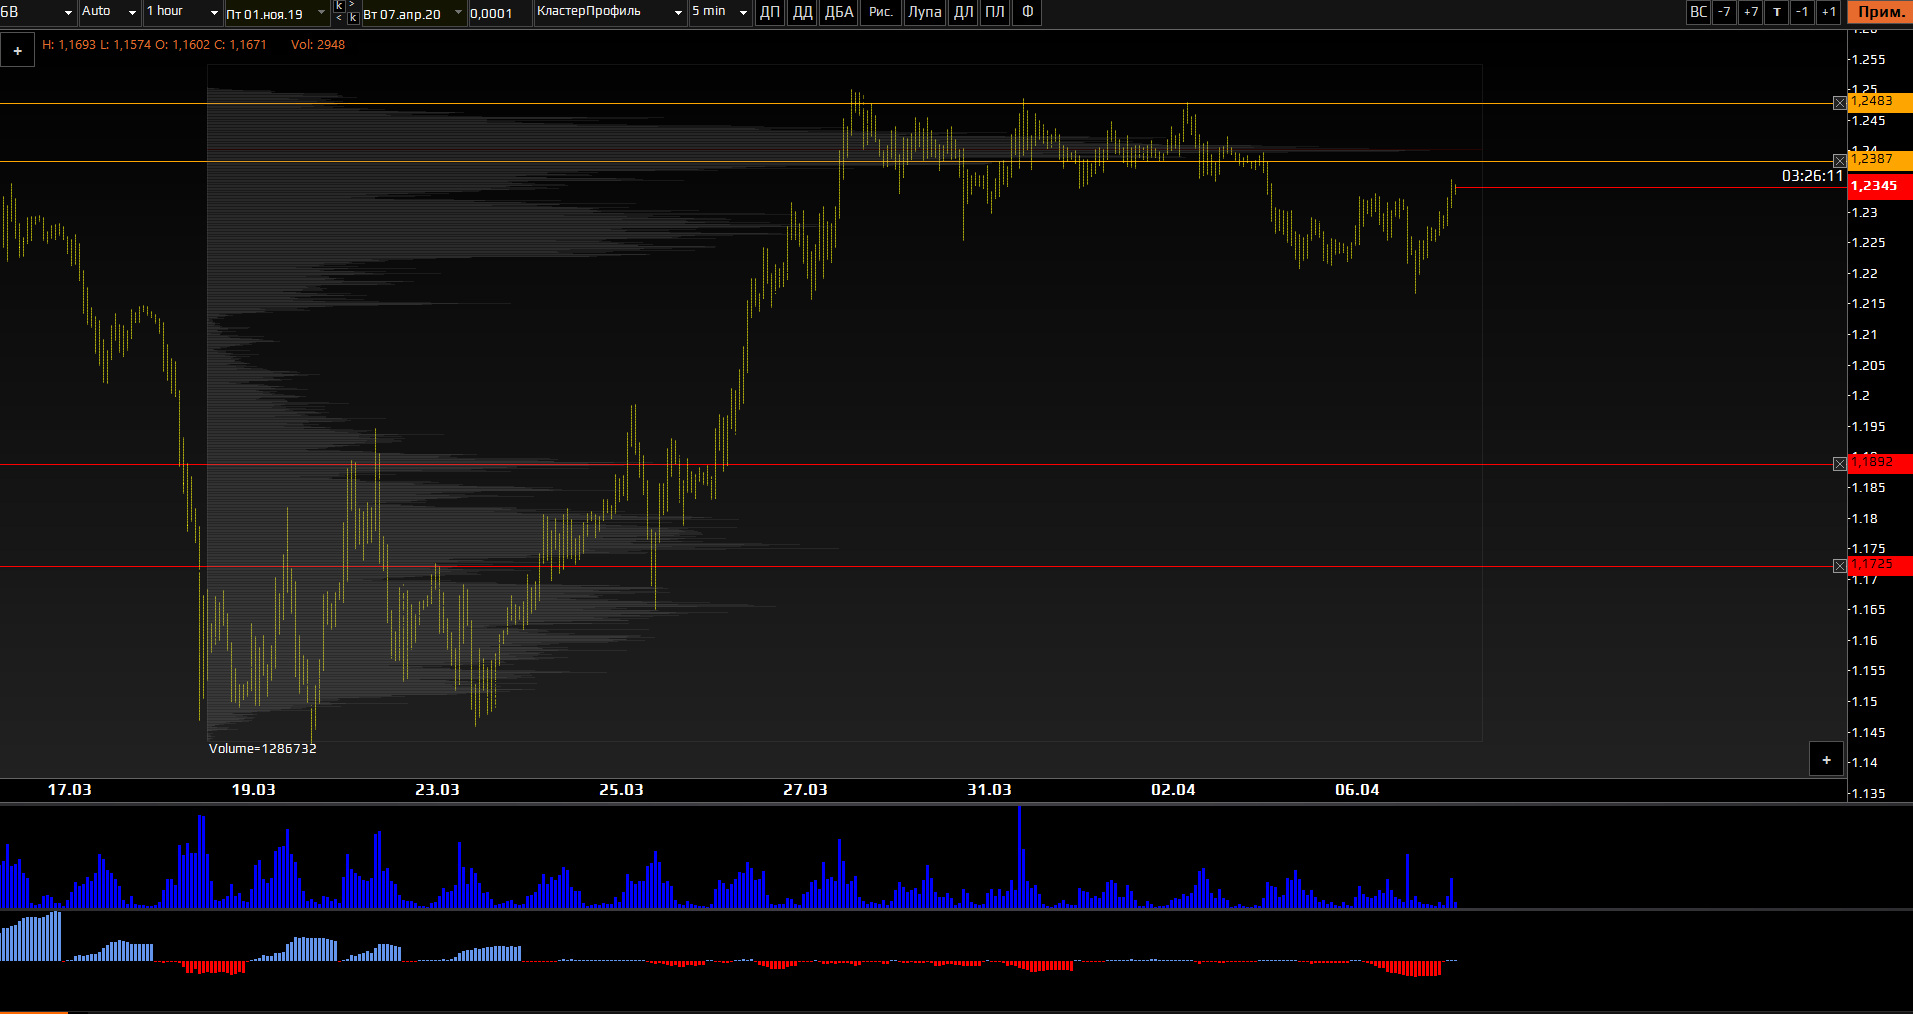Open the 5 min interval dropdown
The width and height of the screenshot is (1913, 1014).
pos(719,12)
